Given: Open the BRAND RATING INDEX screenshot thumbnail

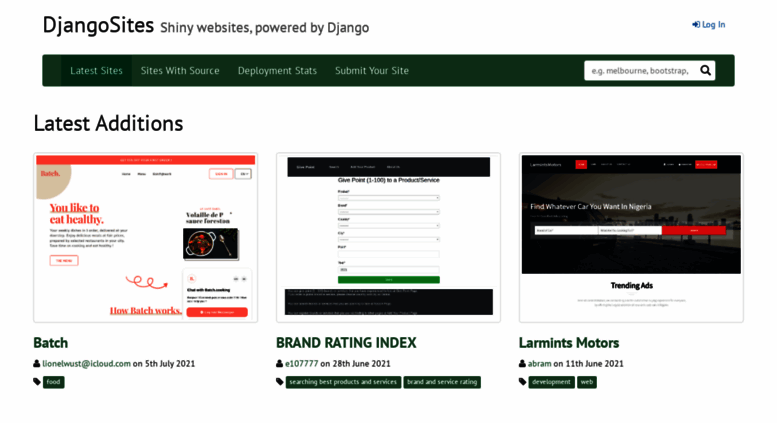Looking at the screenshot, I should 388,238.
